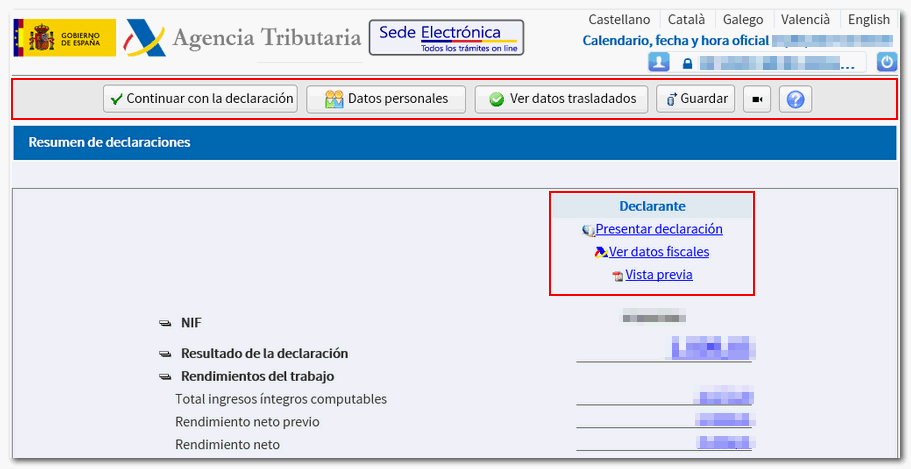Expand Rendimientos del trabajo section
Screen dimensions: 911x469
point(165,377)
